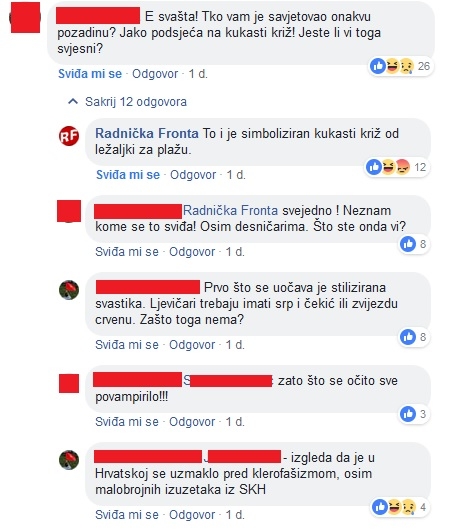Like the 'stilizirana svastika' comment
Screen dimensions: 465x531
127,345
